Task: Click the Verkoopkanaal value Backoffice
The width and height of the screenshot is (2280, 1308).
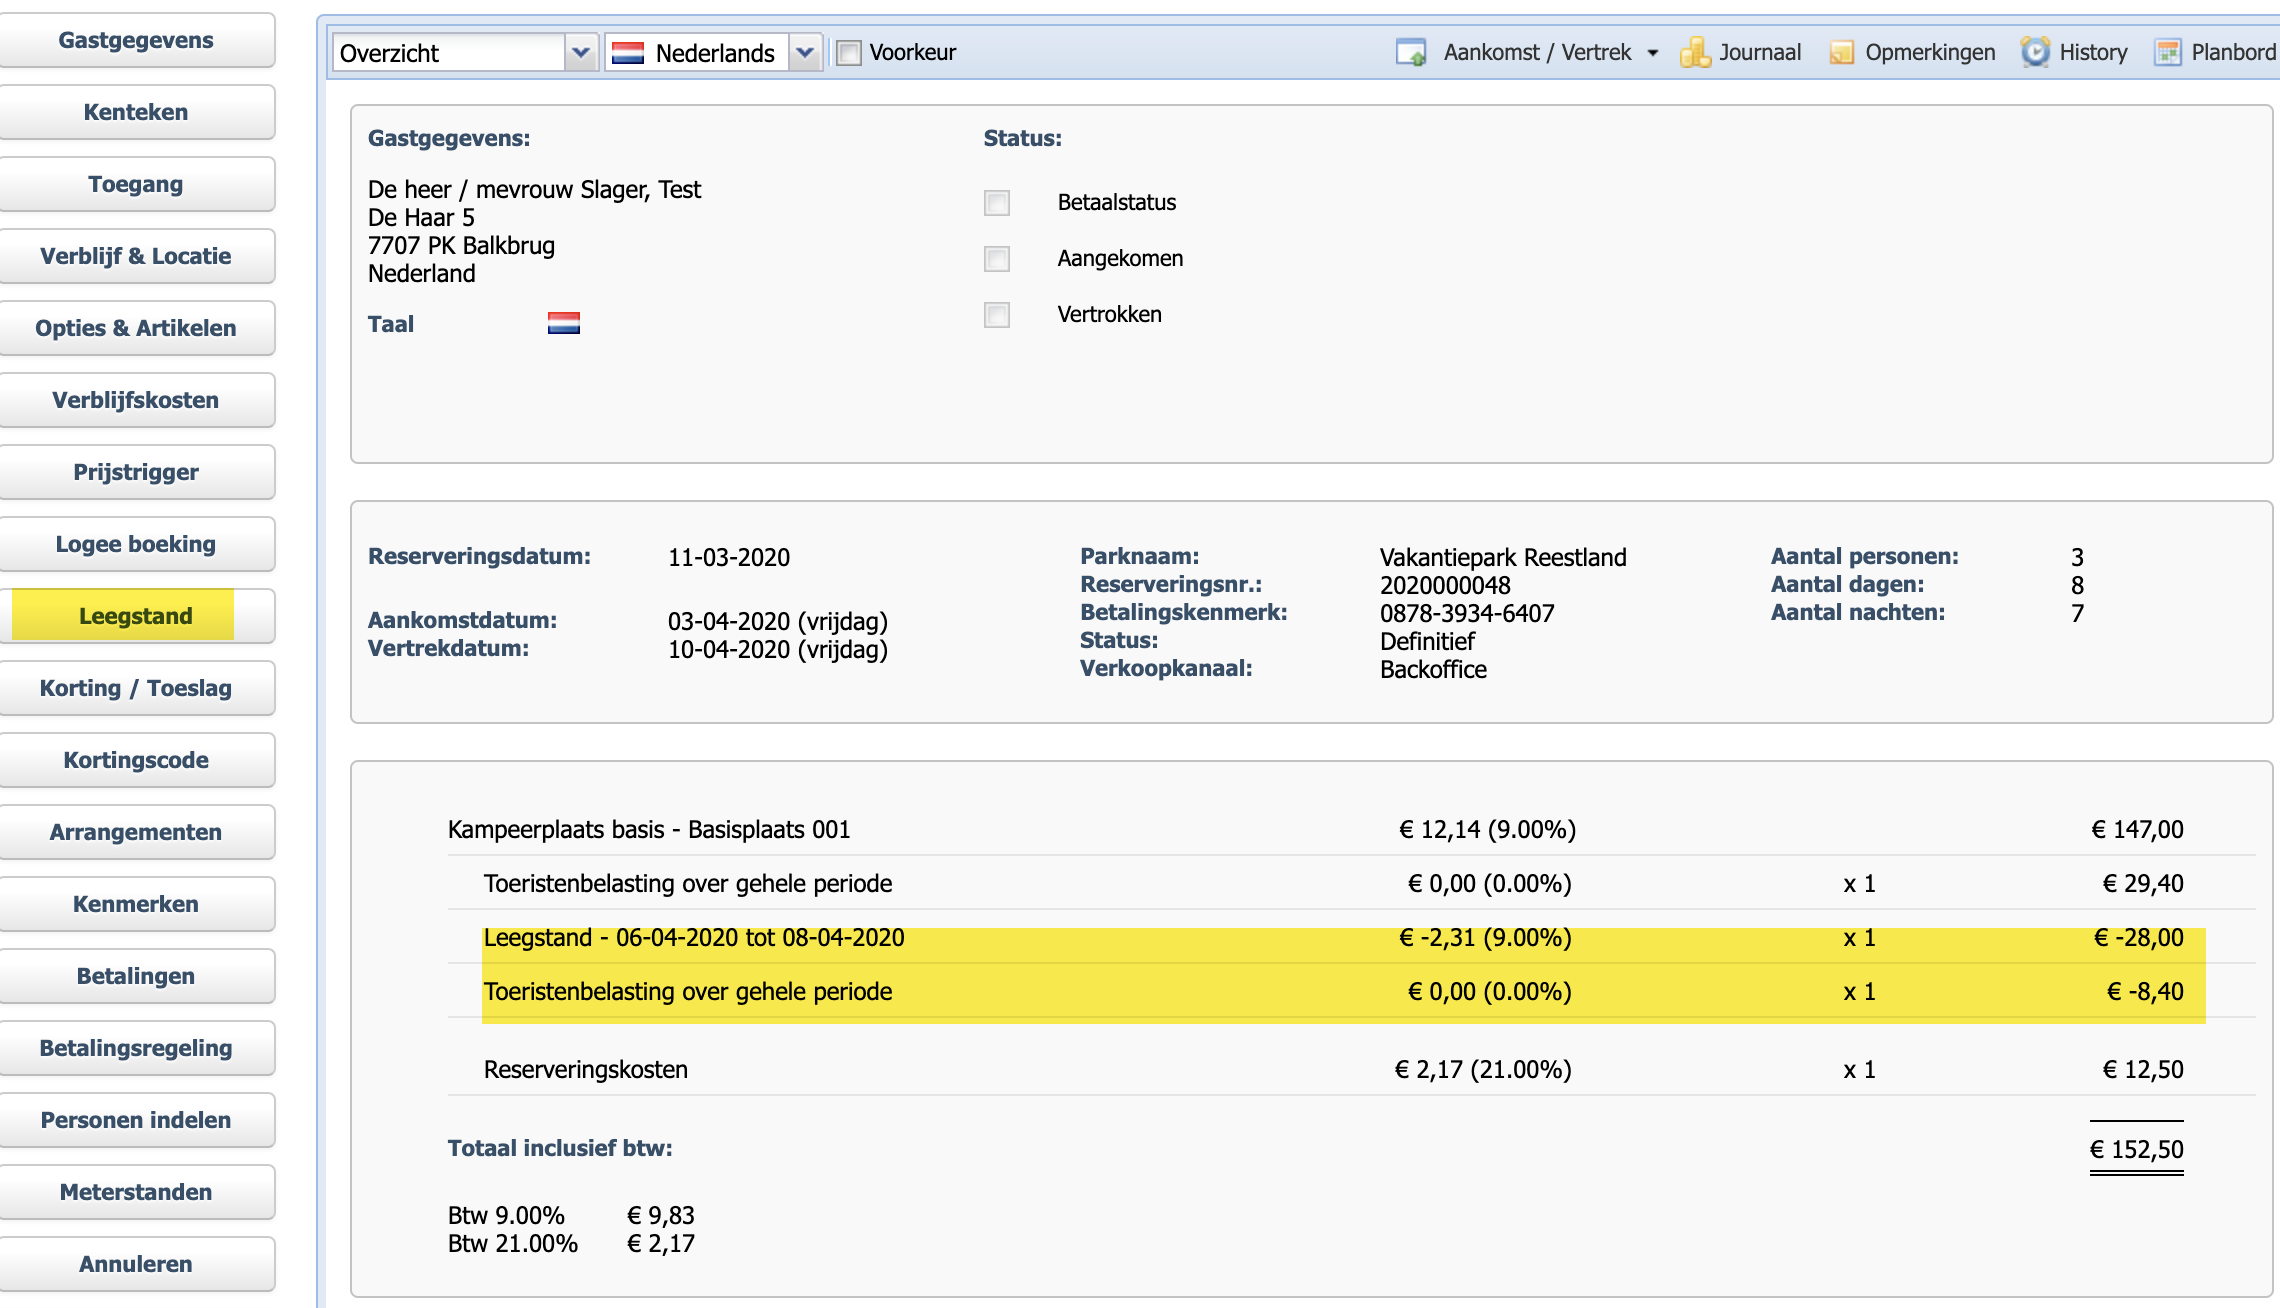Action: [x=1433, y=670]
